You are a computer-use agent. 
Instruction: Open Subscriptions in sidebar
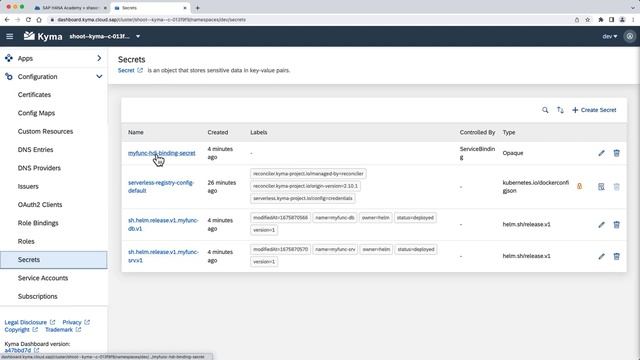click(x=38, y=297)
